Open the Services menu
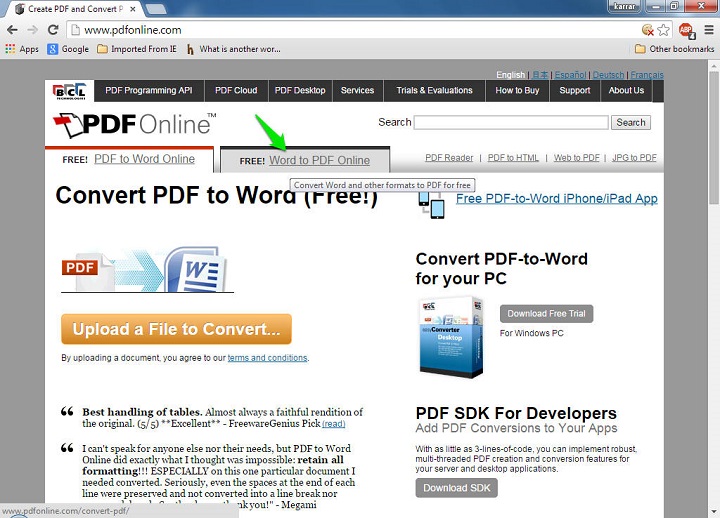 point(357,90)
